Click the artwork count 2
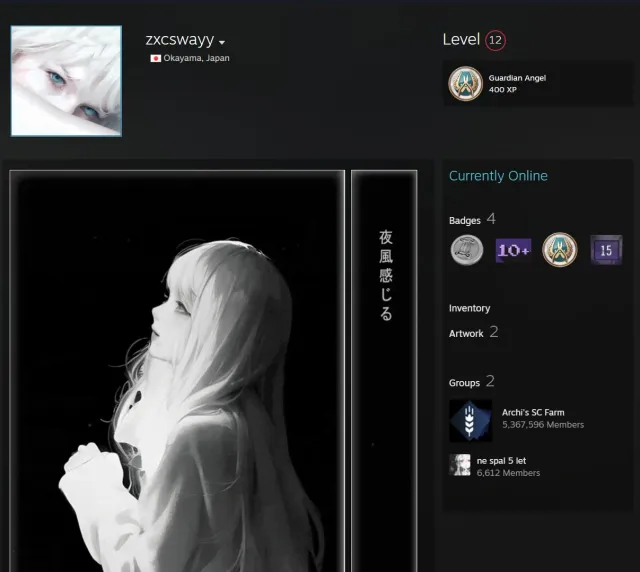Image resolution: width=640 pixels, height=572 pixels. point(494,332)
